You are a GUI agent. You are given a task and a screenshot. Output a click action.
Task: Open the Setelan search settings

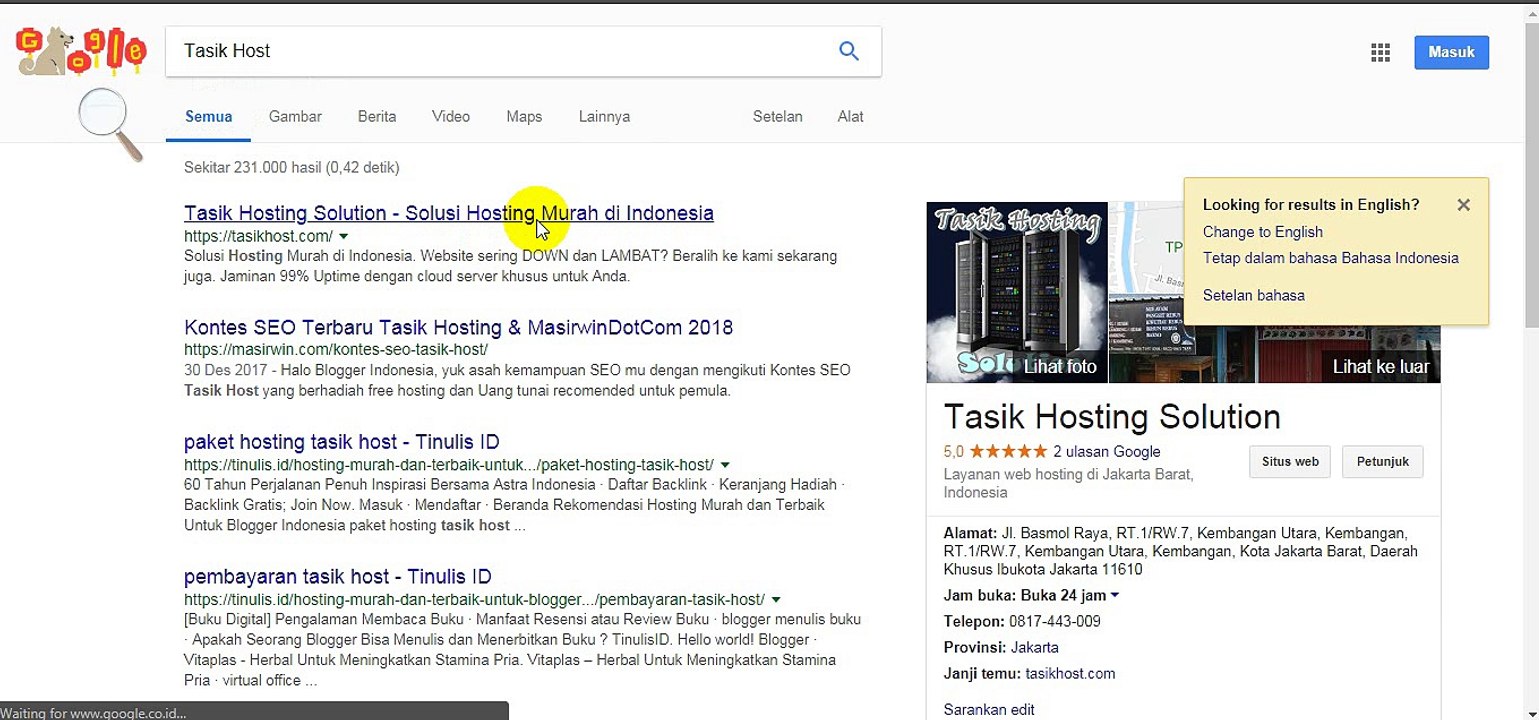click(x=778, y=117)
